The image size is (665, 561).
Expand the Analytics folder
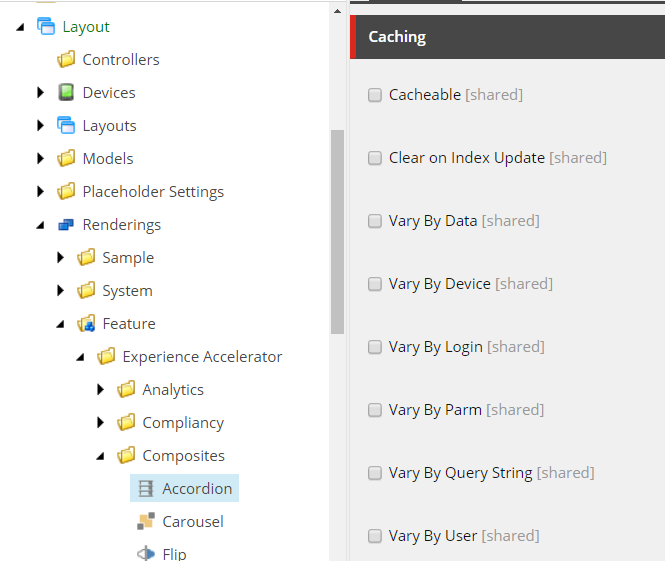(100, 389)
